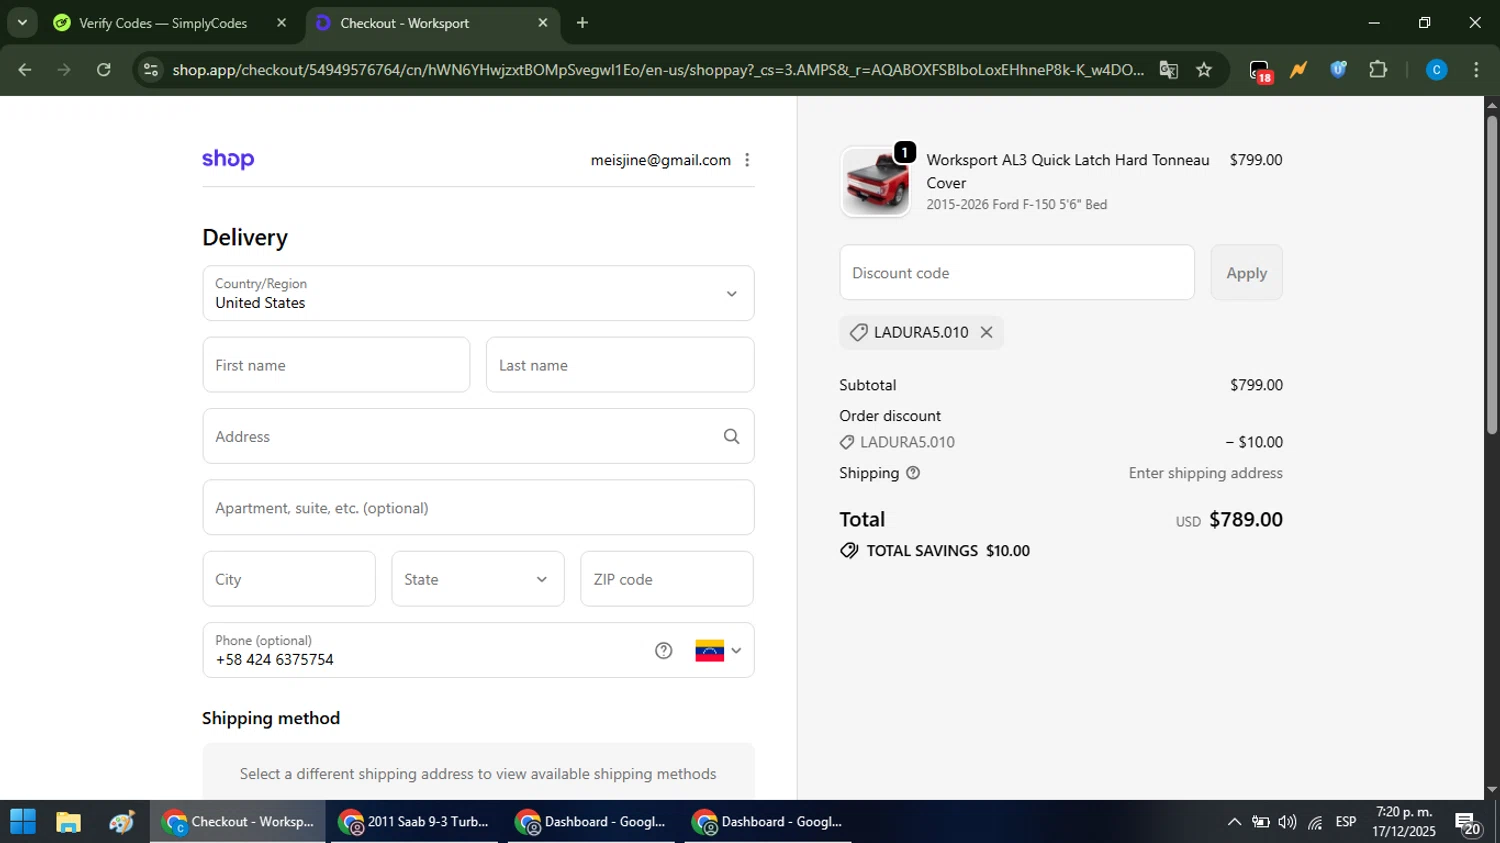This screenshot has width=1500, height=843.
Task: Click the TOTAL SAVINGS $10.00 text
Action: pyautogui.click(x=948, y=551)
